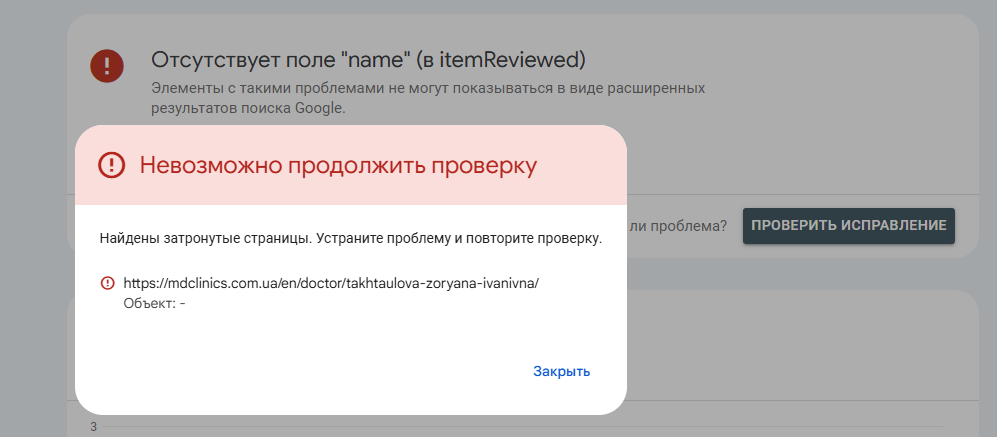Click the Объект: - label
This screenshot has width=997, height=437.
(155, 303)
